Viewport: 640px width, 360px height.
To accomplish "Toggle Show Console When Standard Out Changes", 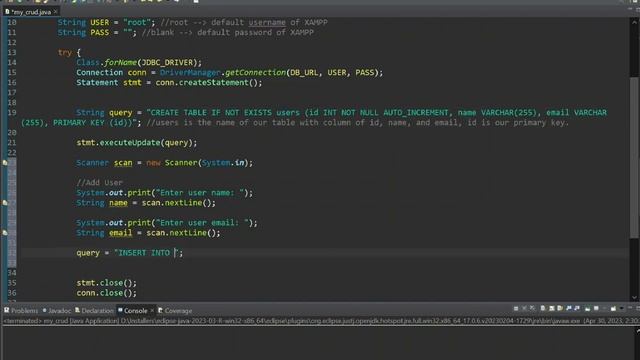I will pos(569,308).
